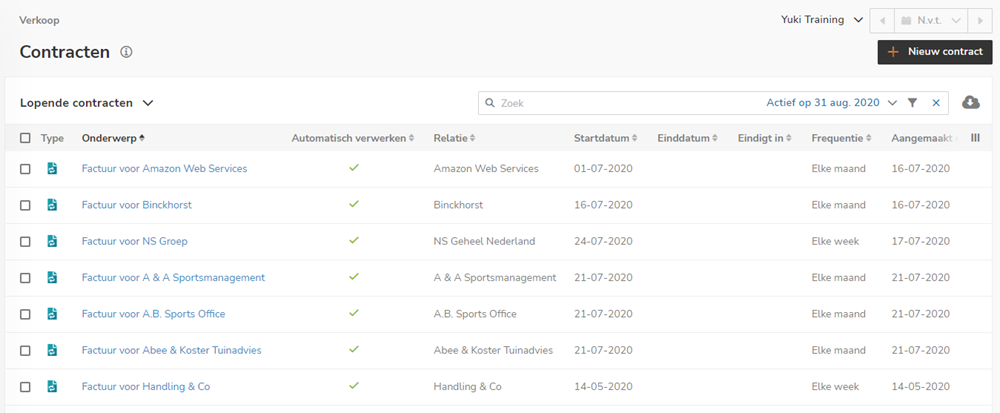Check the box for Factuur voor Binckhorst
The width and height of the screenshot is (1000, 413).
pyautogui.click(x=25, y=205)
